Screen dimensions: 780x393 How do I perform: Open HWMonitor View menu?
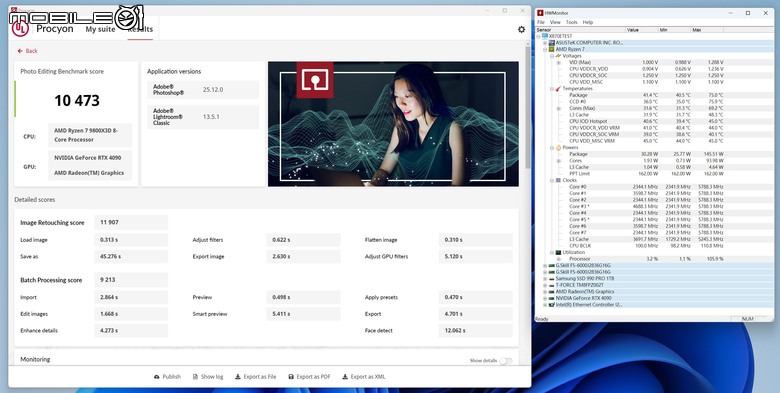[x=555, y=22]
